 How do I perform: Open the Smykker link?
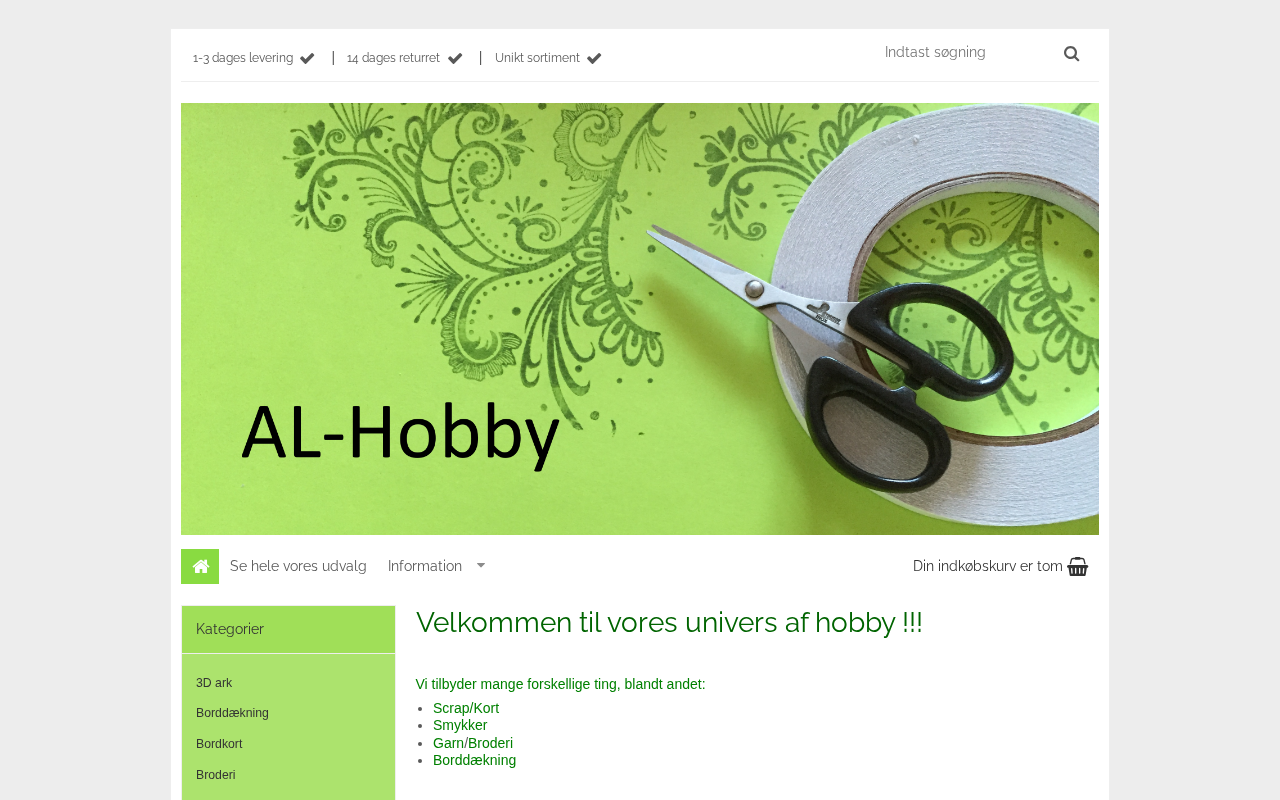460,725
